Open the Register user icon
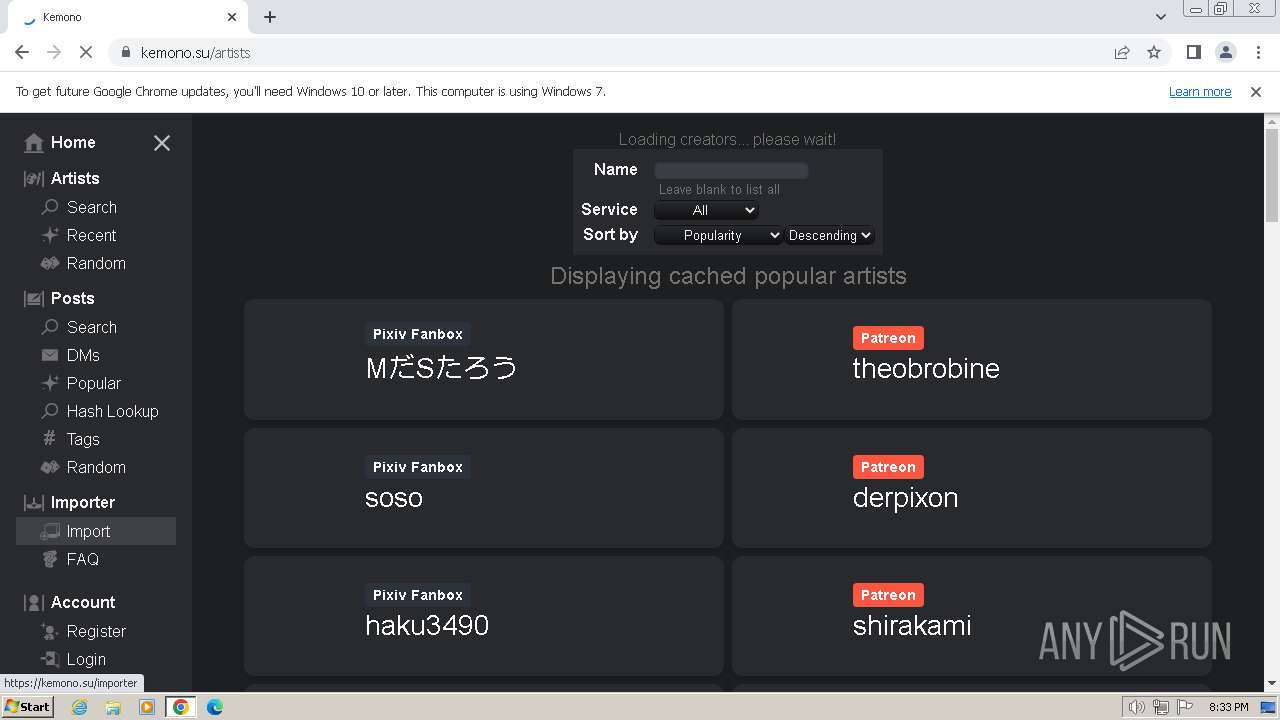The image size is (1280, 720). [50, 631]
